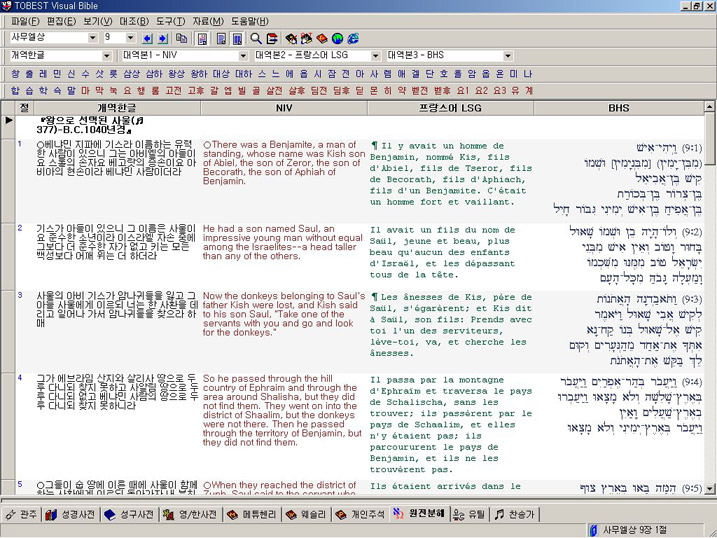717x538 pixels.
Task: Click the BHS column header
Action: point(618,108)
